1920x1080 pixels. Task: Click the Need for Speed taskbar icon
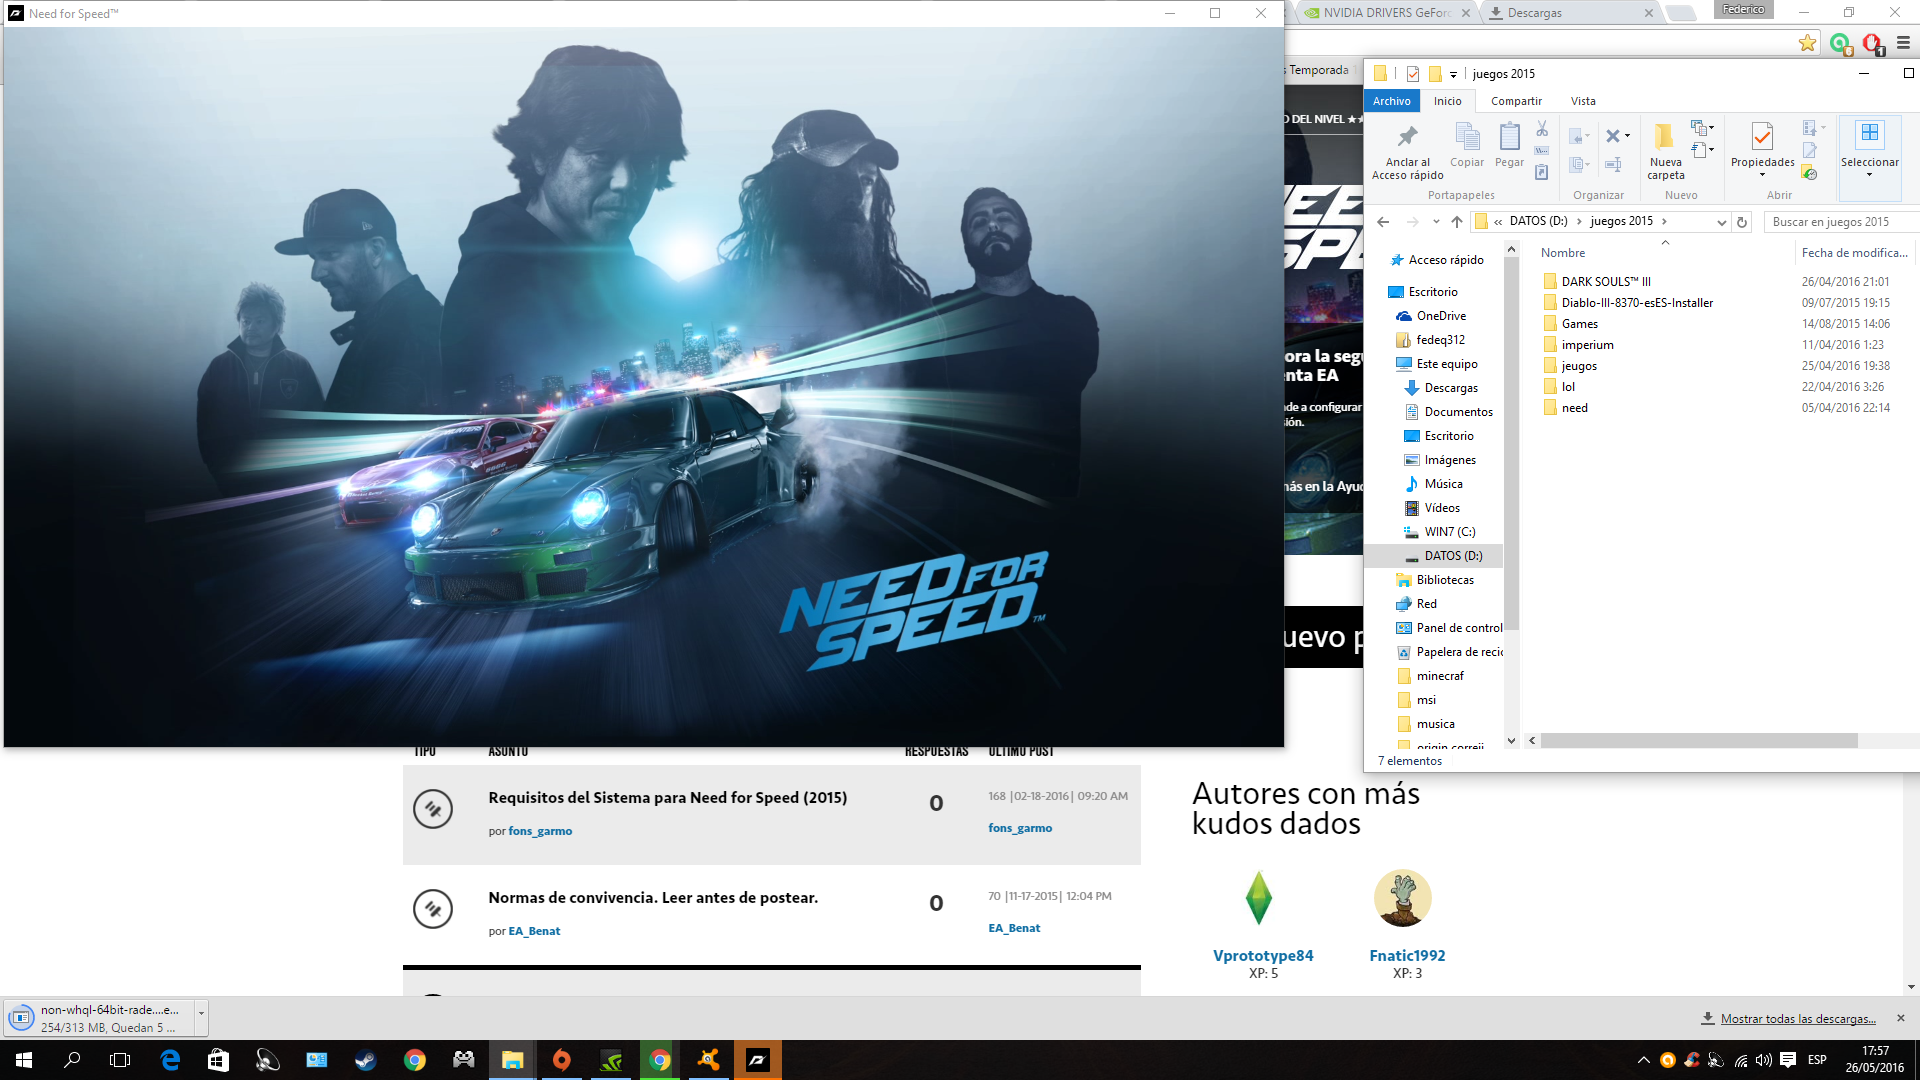(757, 1060)
